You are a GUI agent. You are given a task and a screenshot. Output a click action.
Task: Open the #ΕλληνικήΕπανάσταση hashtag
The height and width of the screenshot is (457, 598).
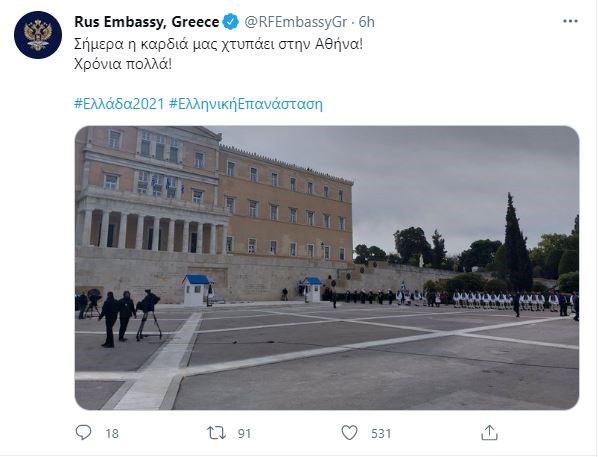246,104
